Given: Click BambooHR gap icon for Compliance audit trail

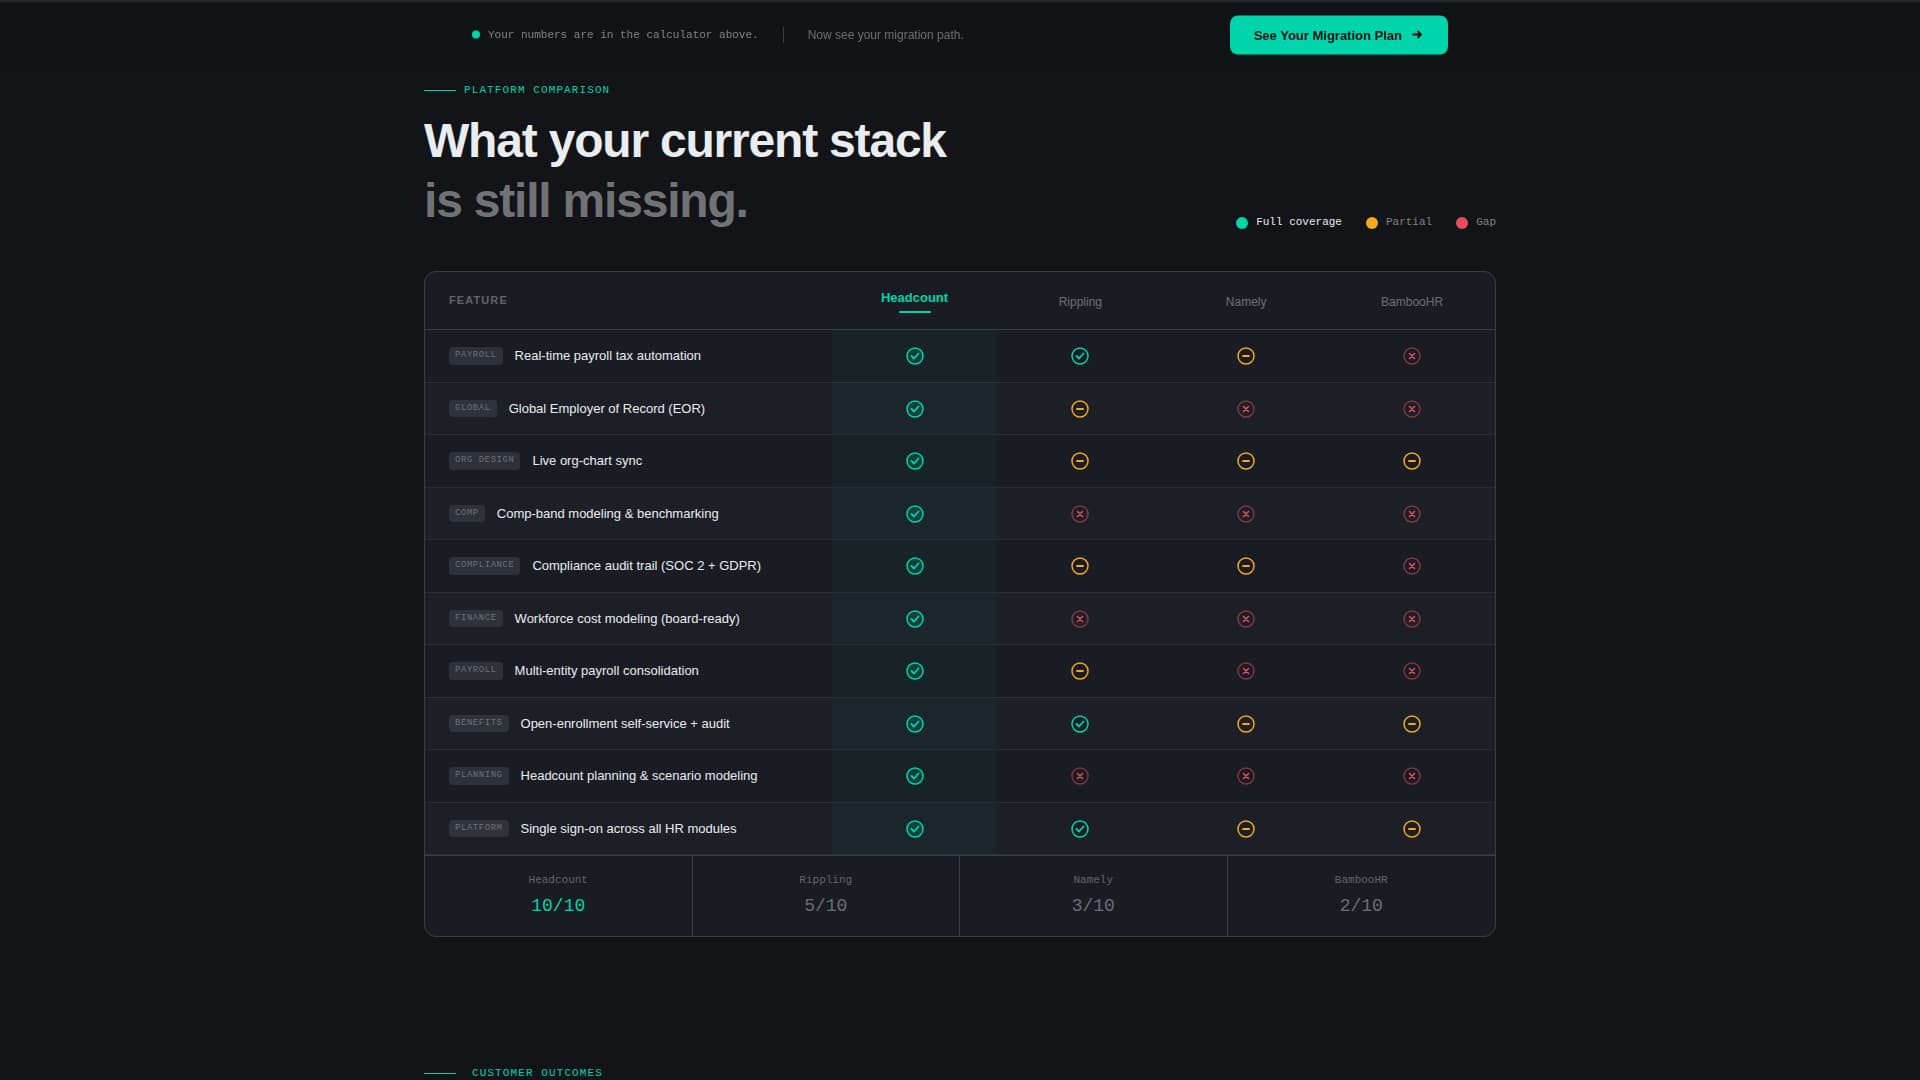Looking at the screenshot, I should coord(1412,566).
